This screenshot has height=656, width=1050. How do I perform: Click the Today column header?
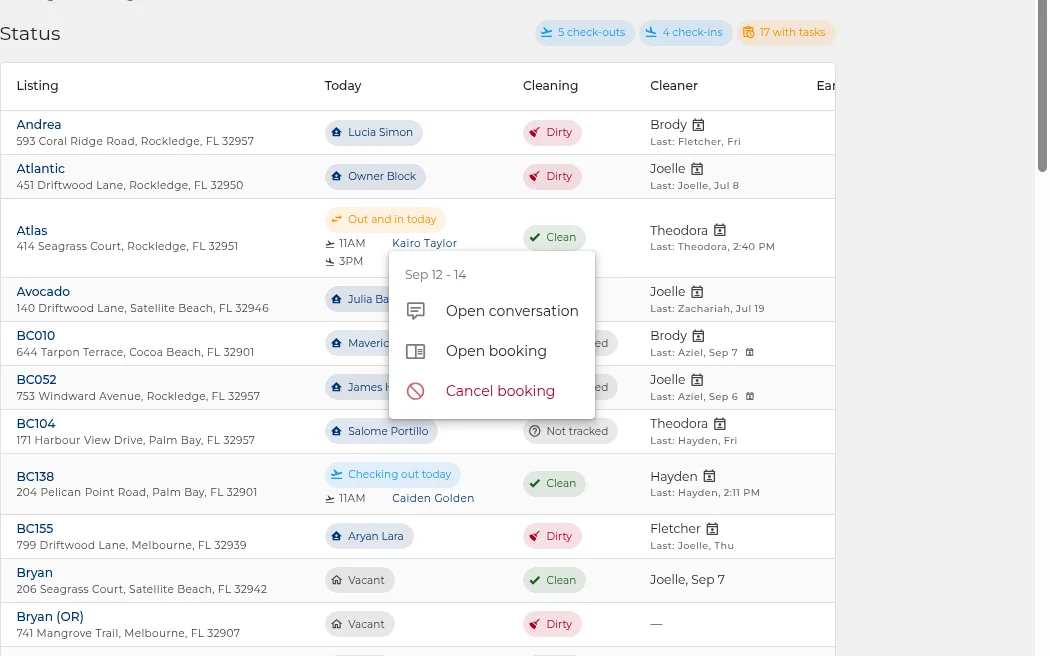pos(343,86)
